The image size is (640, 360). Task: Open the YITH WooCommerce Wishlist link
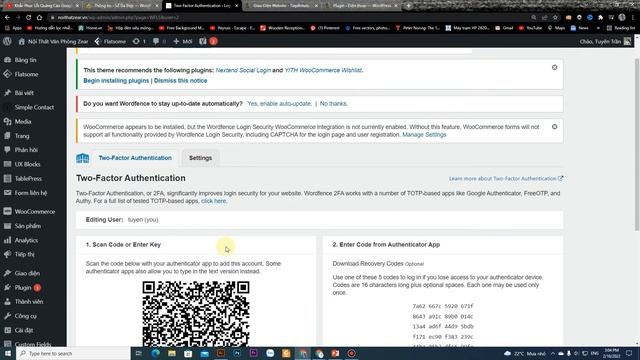(323, 70)
